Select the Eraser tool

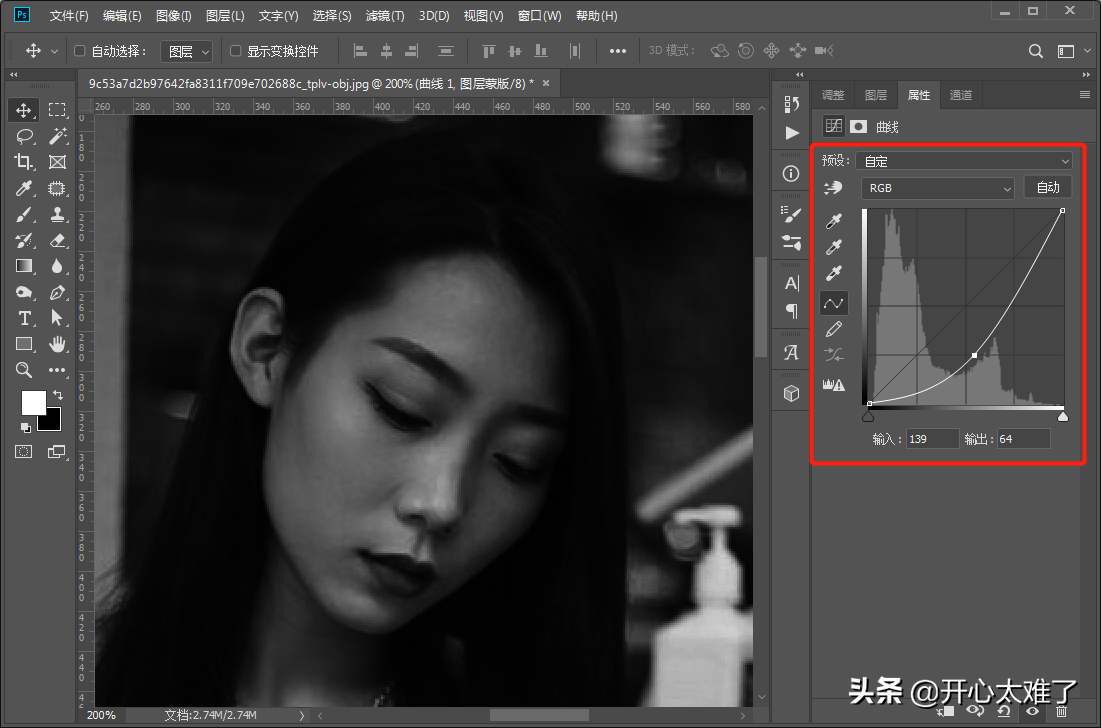point(57,240)
